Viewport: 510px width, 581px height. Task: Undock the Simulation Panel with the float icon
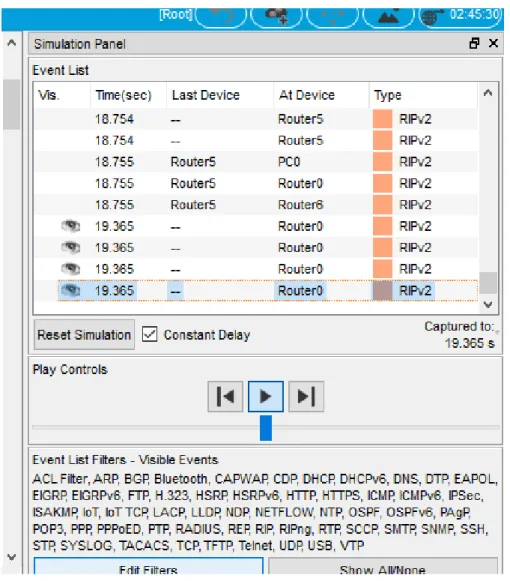pyautogui.click(x=474, y=43)
